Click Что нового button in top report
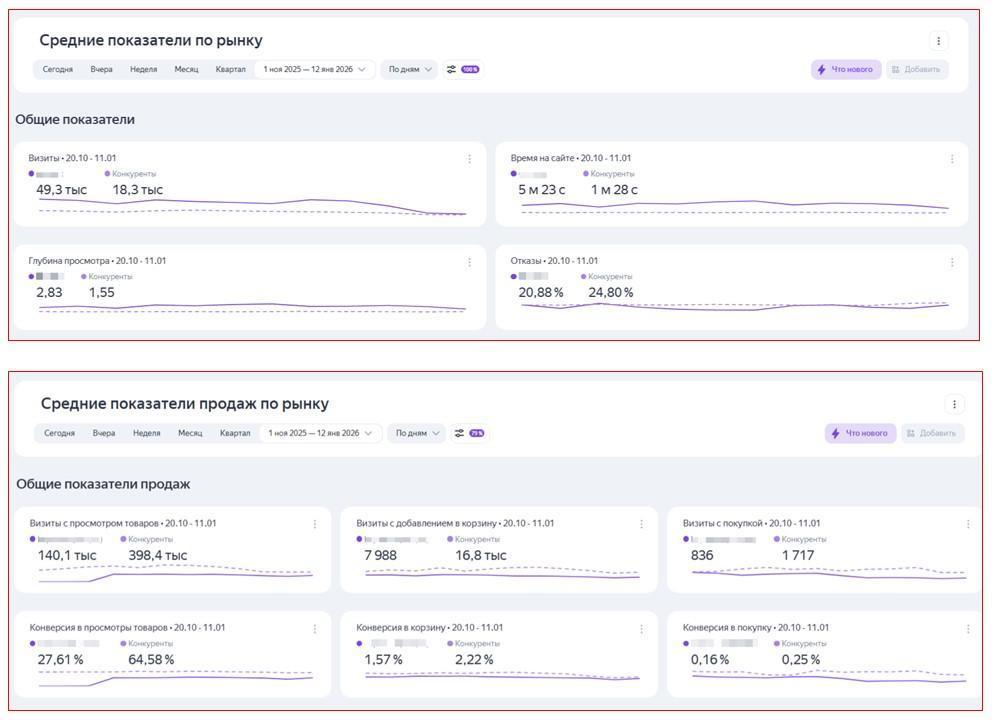998x720 pixels. 845,70
